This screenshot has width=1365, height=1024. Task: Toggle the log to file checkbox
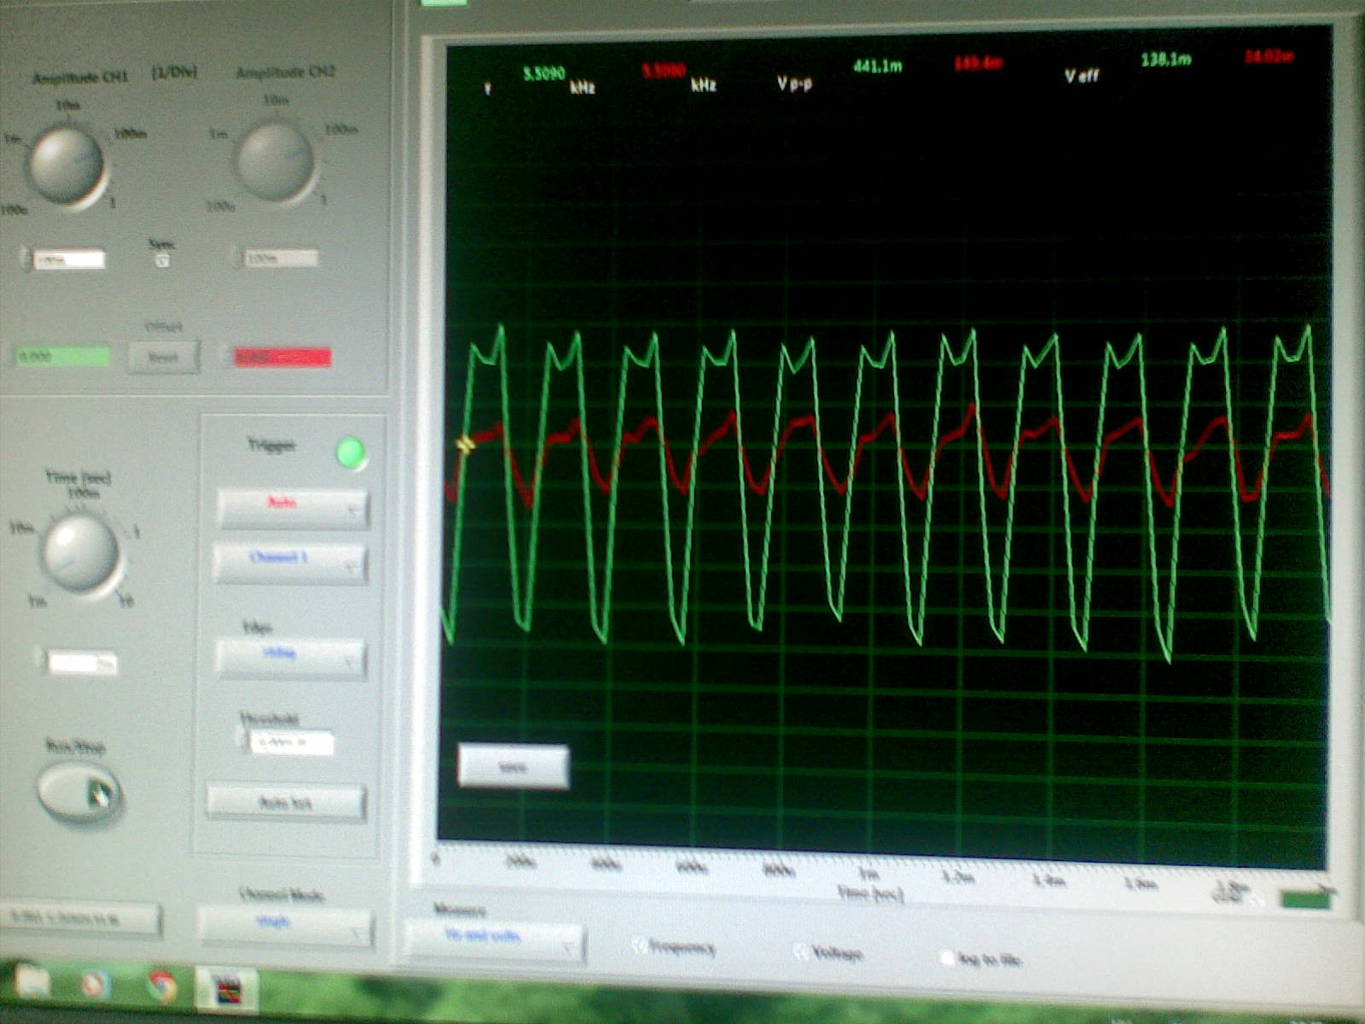[947, 958]
